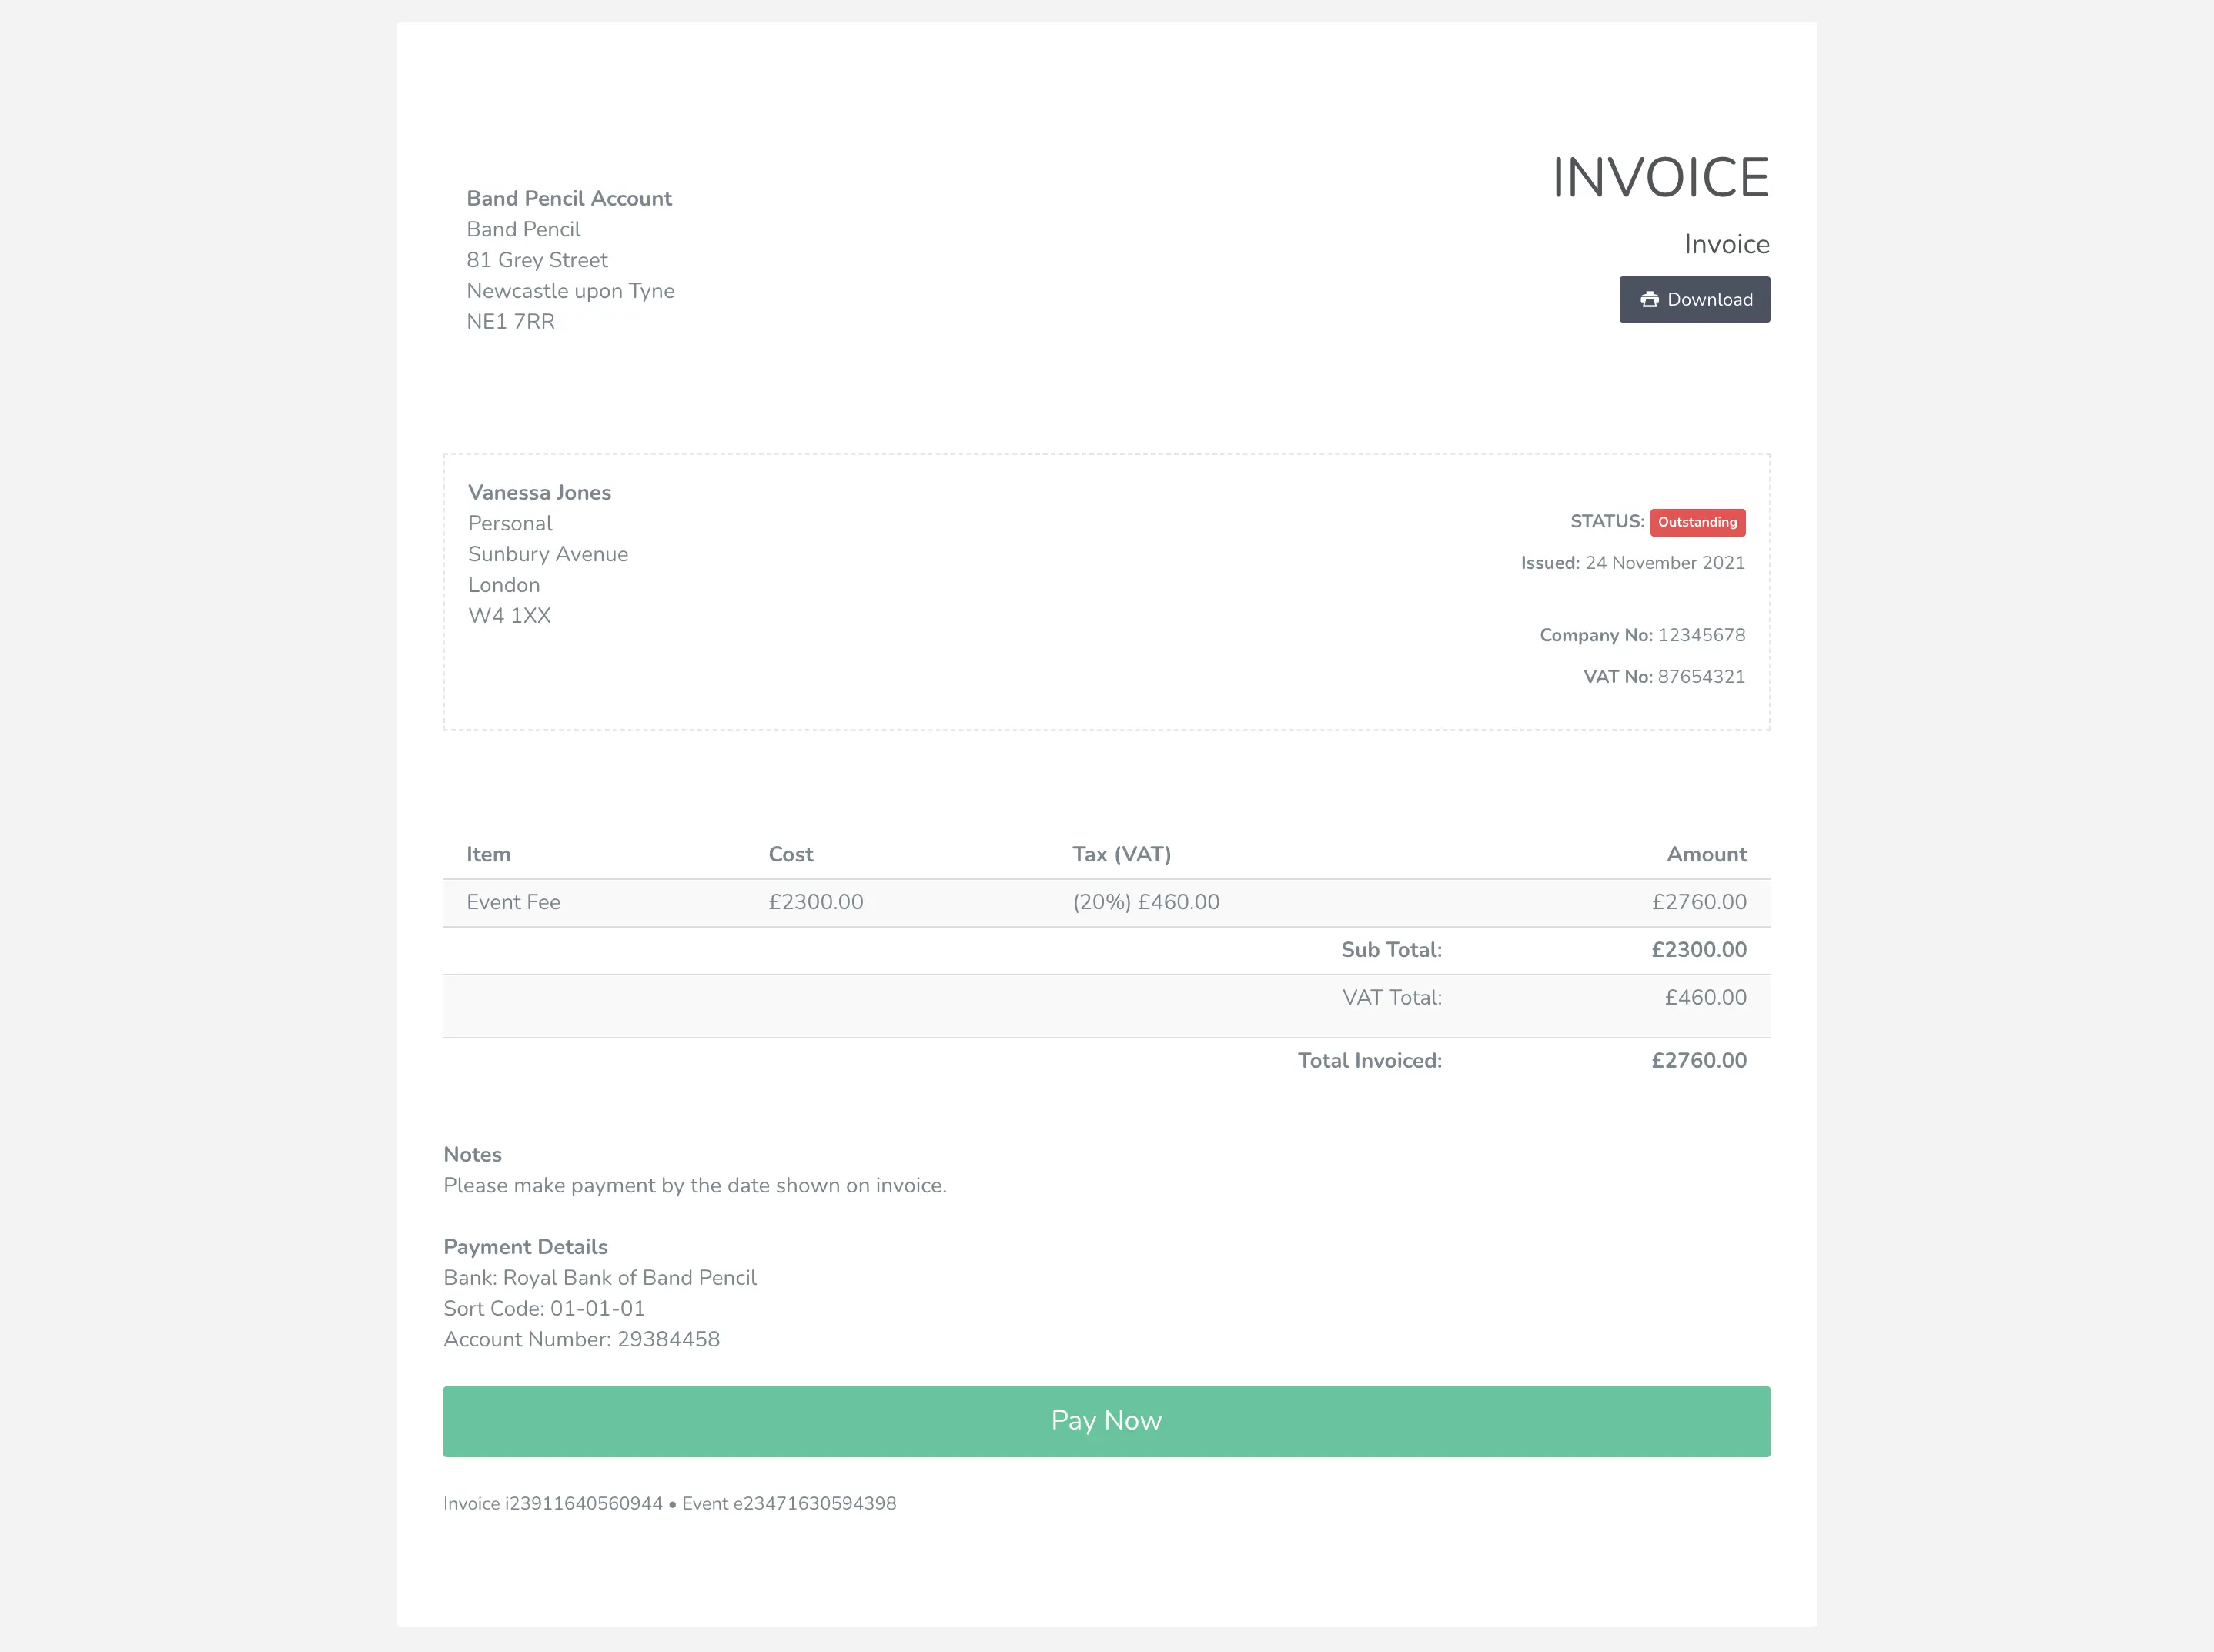Click the issued date '24 November 2021'
The width and height of the screenshot is (2214, 1652).
pyautogui.click(x=1665, y=563)
